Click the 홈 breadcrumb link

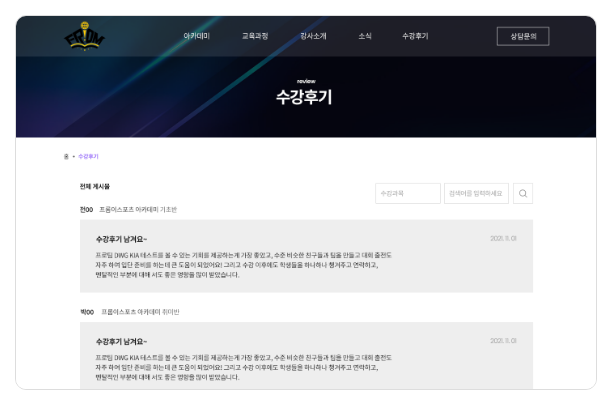[67, 157]
